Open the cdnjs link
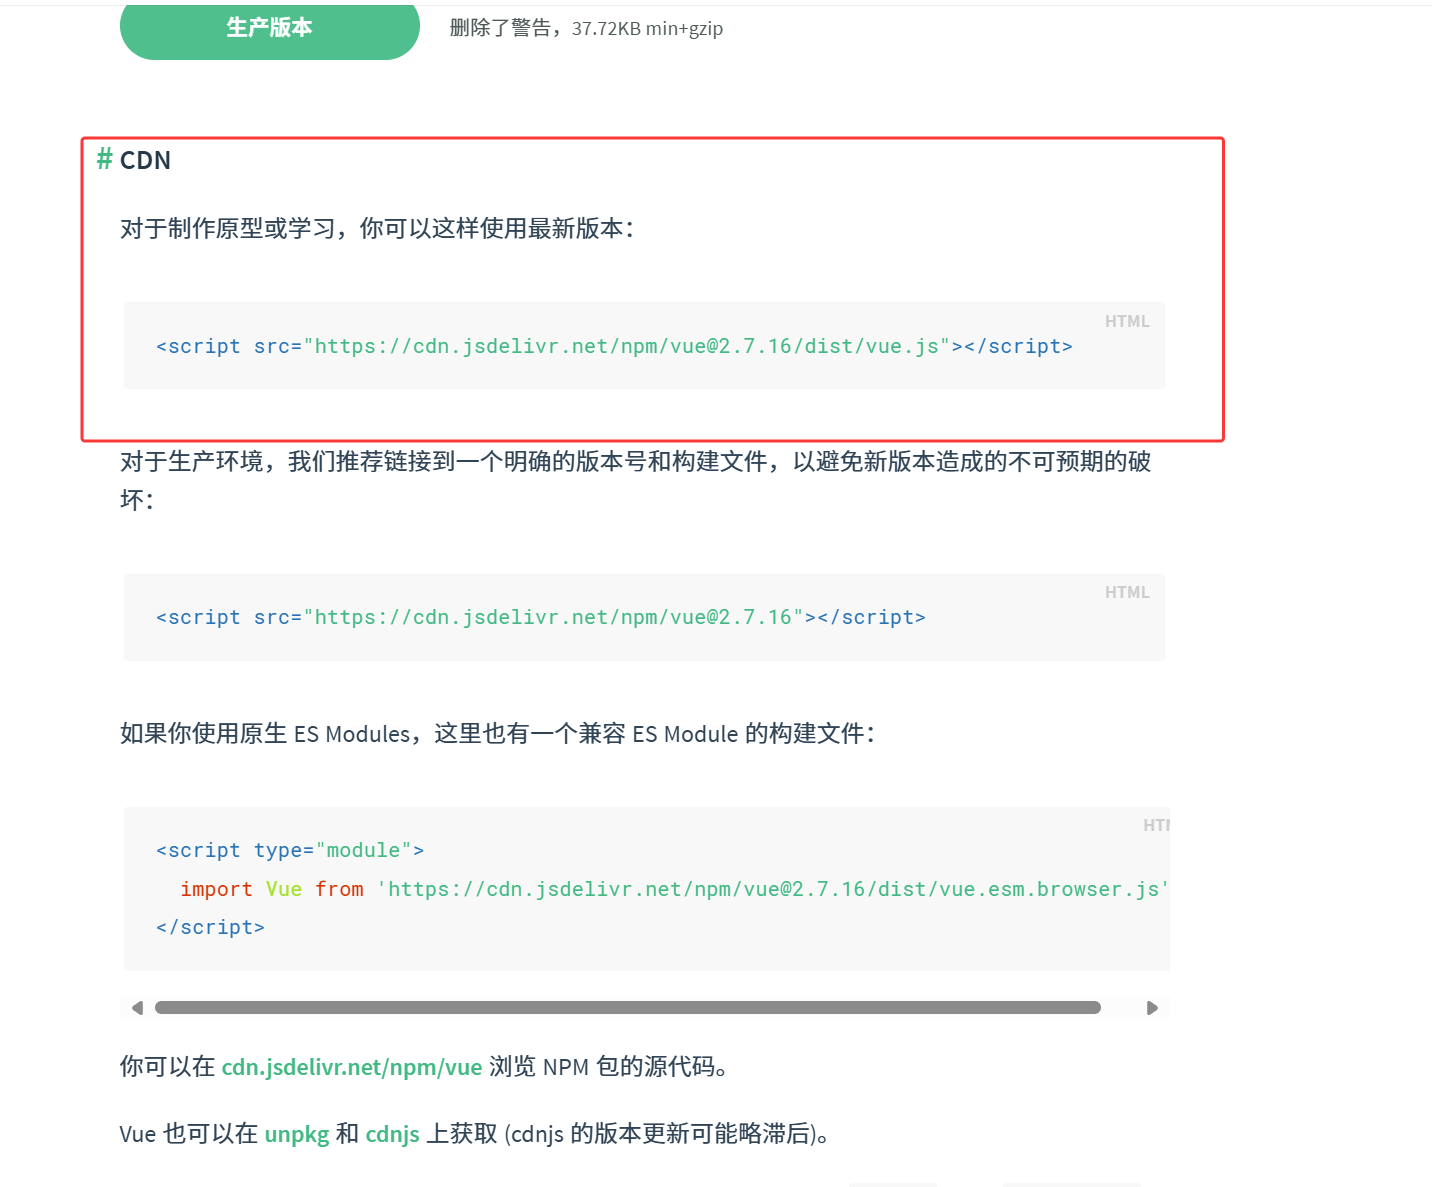Viewport: 1432px width, 1187px height. click(392, 1134)
